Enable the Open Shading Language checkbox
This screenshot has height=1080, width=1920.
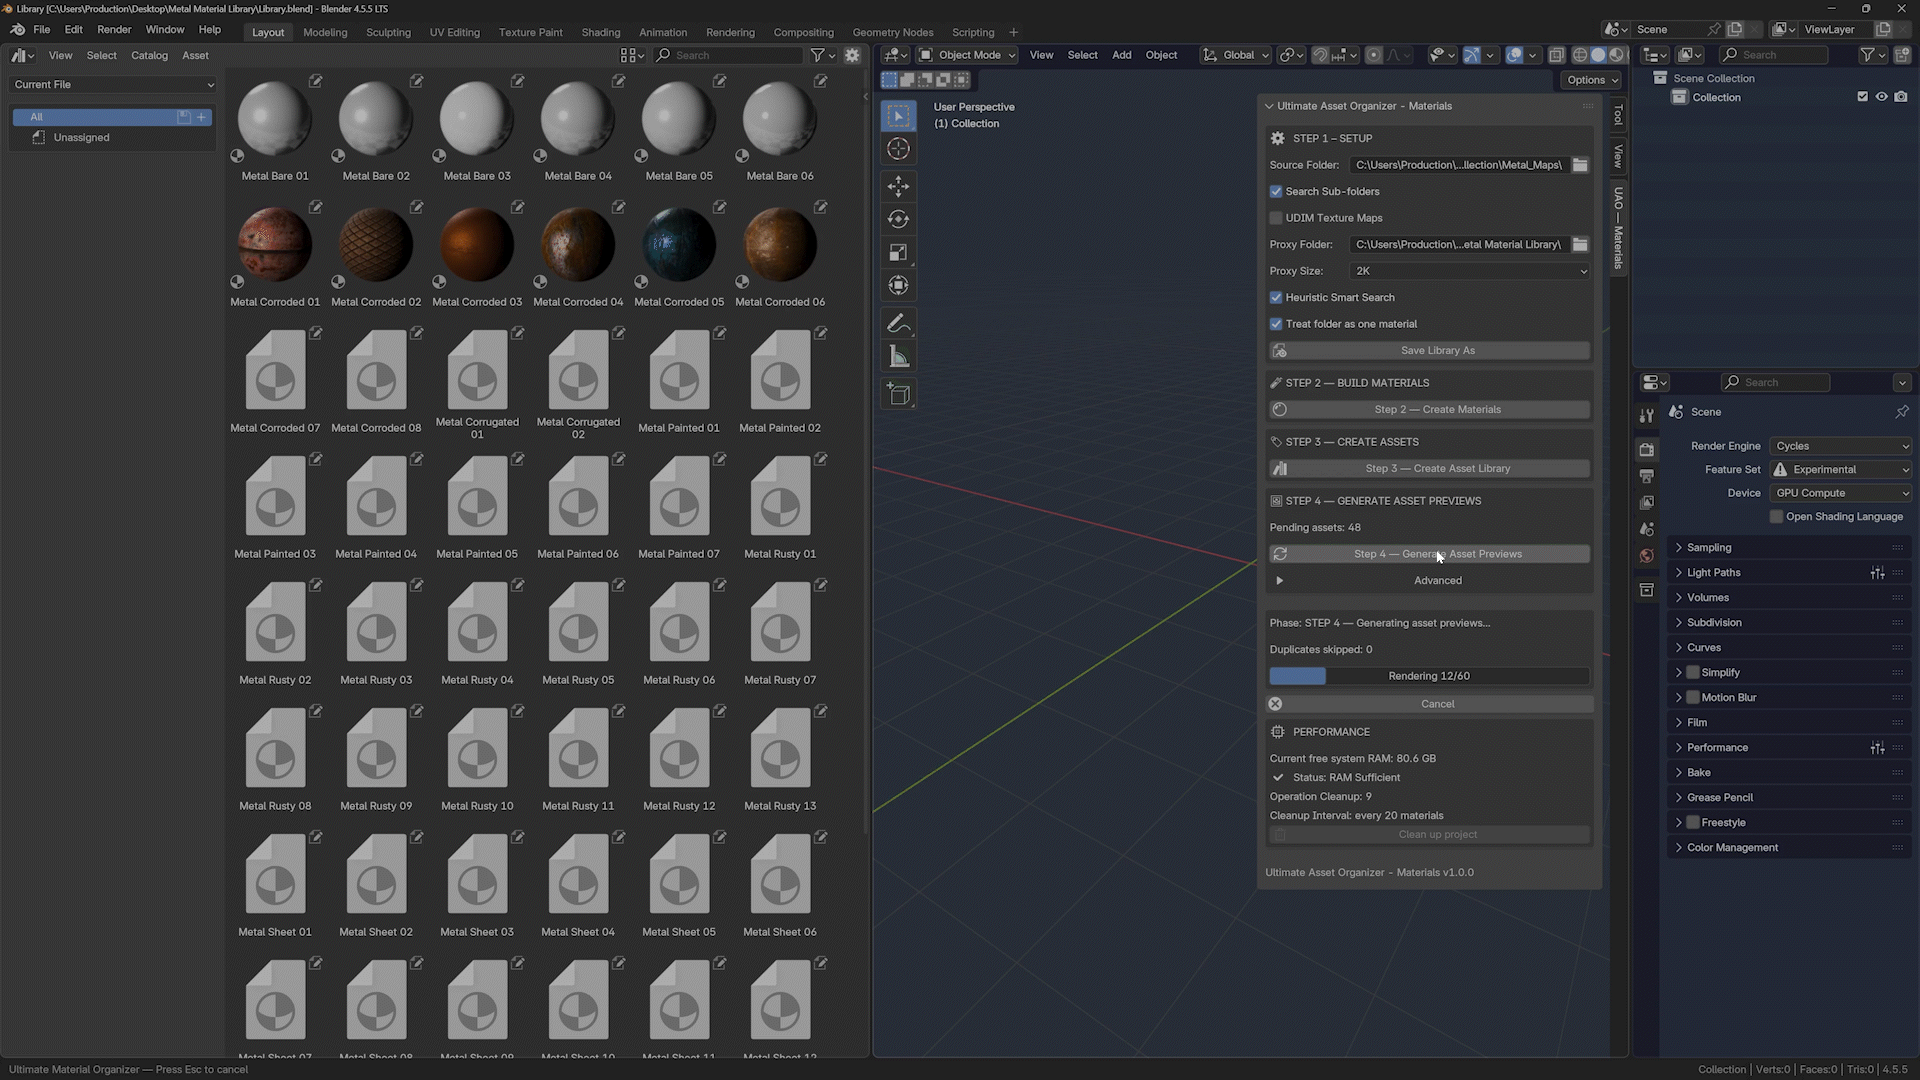(1776, 517)
